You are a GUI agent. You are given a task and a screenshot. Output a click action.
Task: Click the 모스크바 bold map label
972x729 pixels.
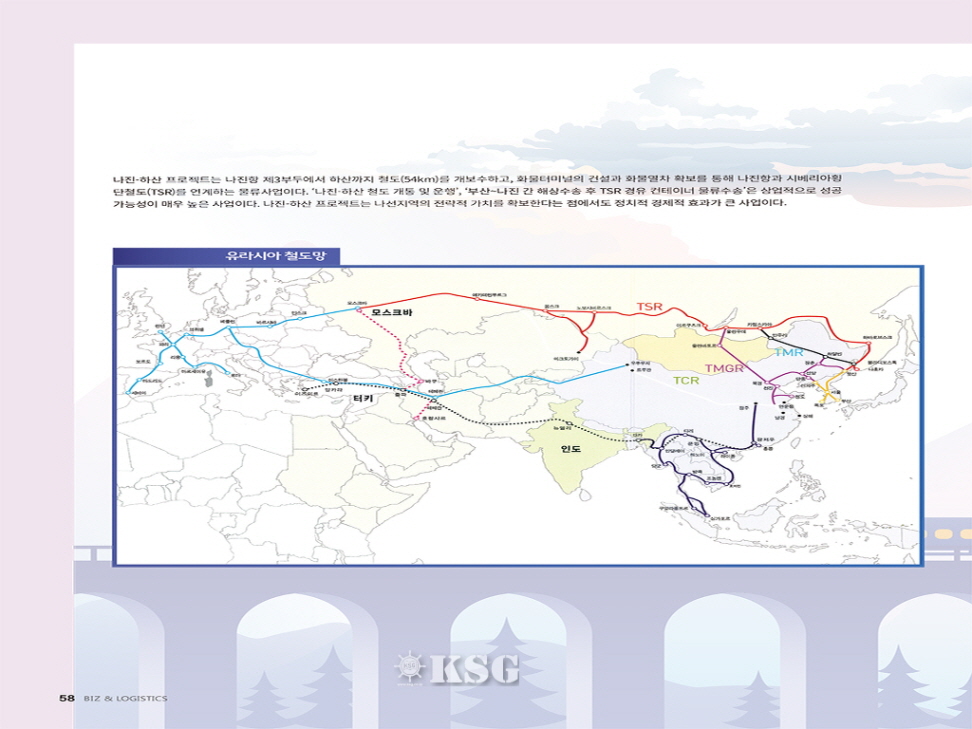(391, 313)
